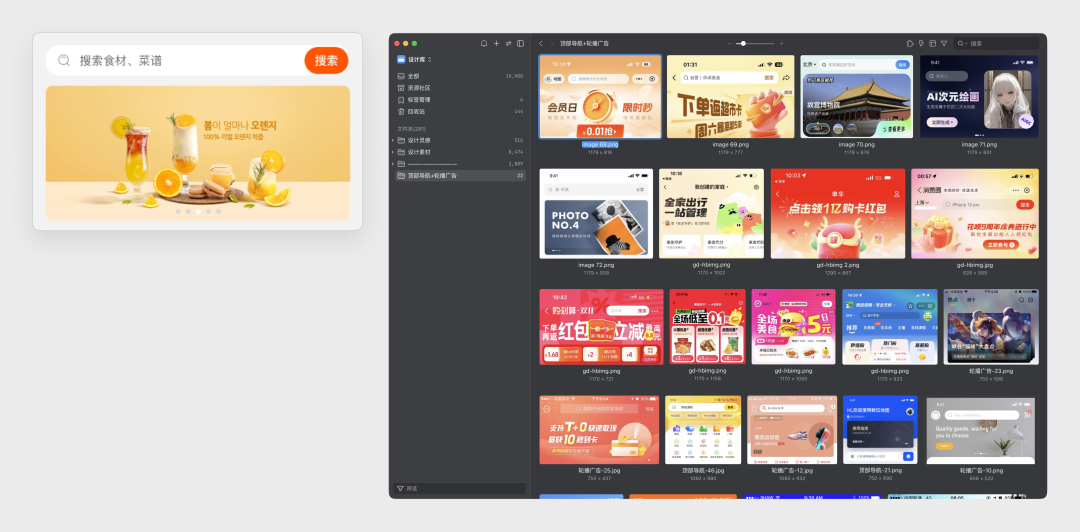
Task: Open 回收站 trash in the sidebar
Action: pyautogui.click(x=416, y=111)
